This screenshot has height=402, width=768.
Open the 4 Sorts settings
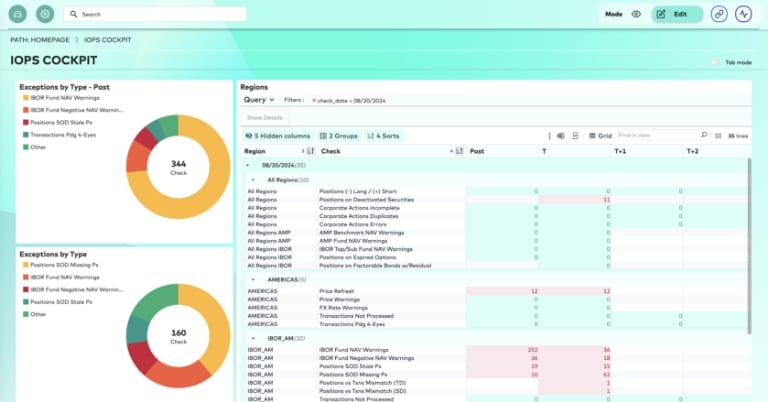click(384, 135)
